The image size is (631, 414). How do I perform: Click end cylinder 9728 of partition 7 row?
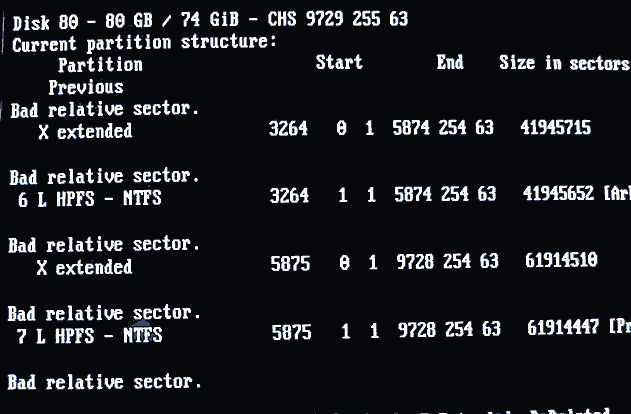tap(417, 330)
